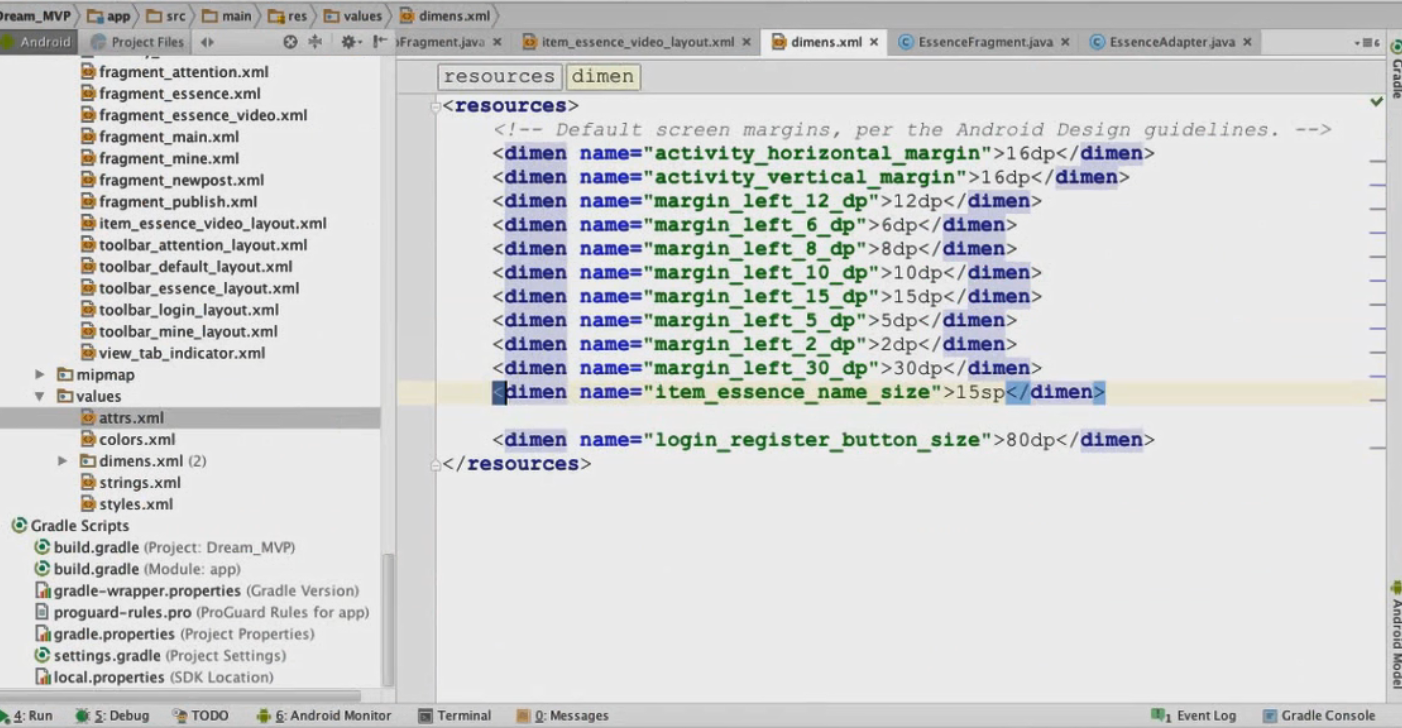Expand the mipmap folder arrow
Screen dimensions: 1402x728
[40, 374]
